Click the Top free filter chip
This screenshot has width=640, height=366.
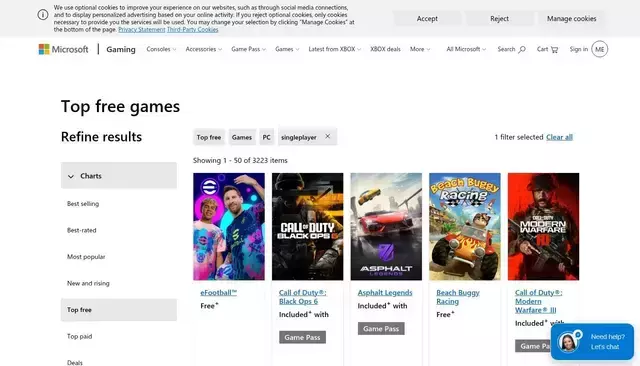[209, 137]
